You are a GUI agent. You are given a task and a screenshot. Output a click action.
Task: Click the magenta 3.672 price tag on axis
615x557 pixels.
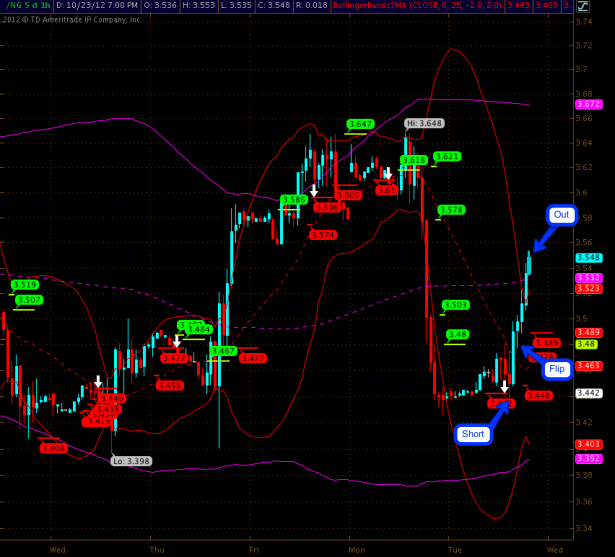(588, 103)
